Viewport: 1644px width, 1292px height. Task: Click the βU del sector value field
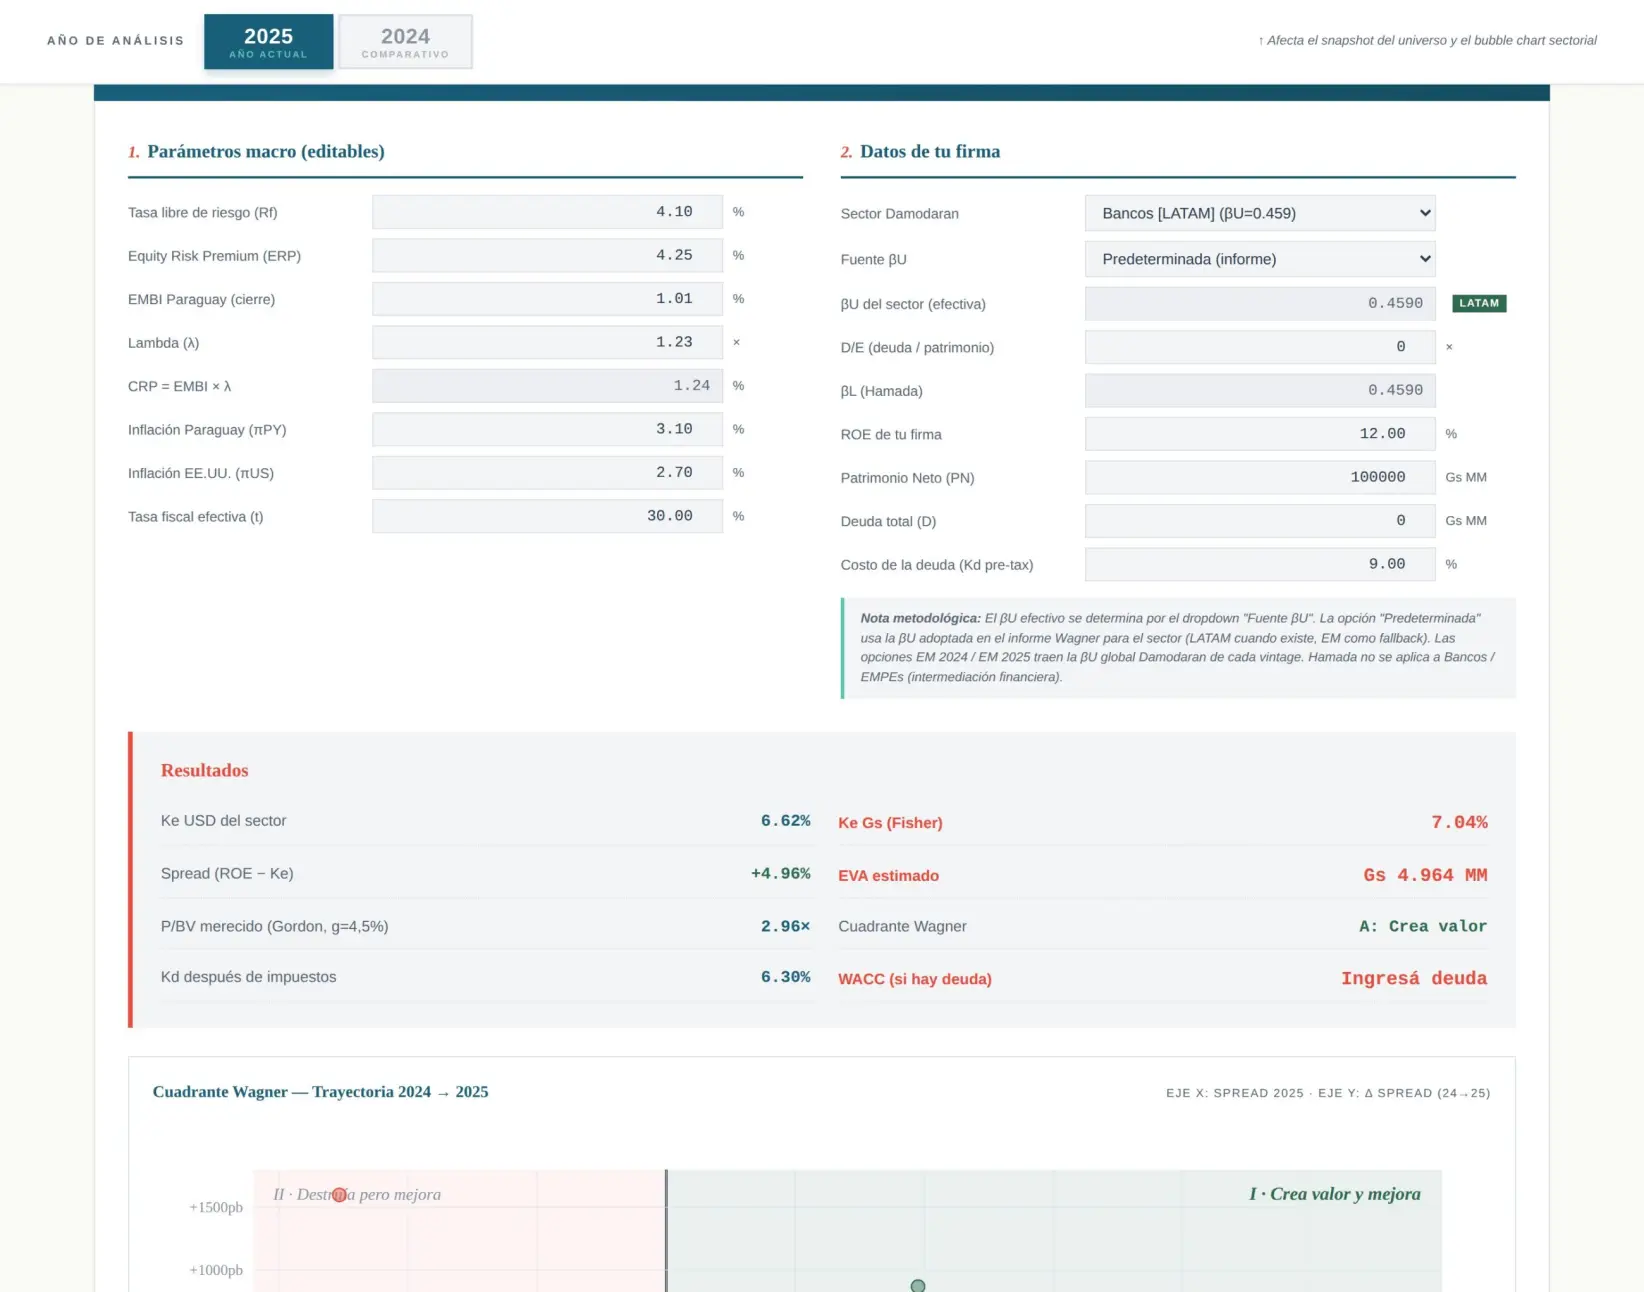1260,304
